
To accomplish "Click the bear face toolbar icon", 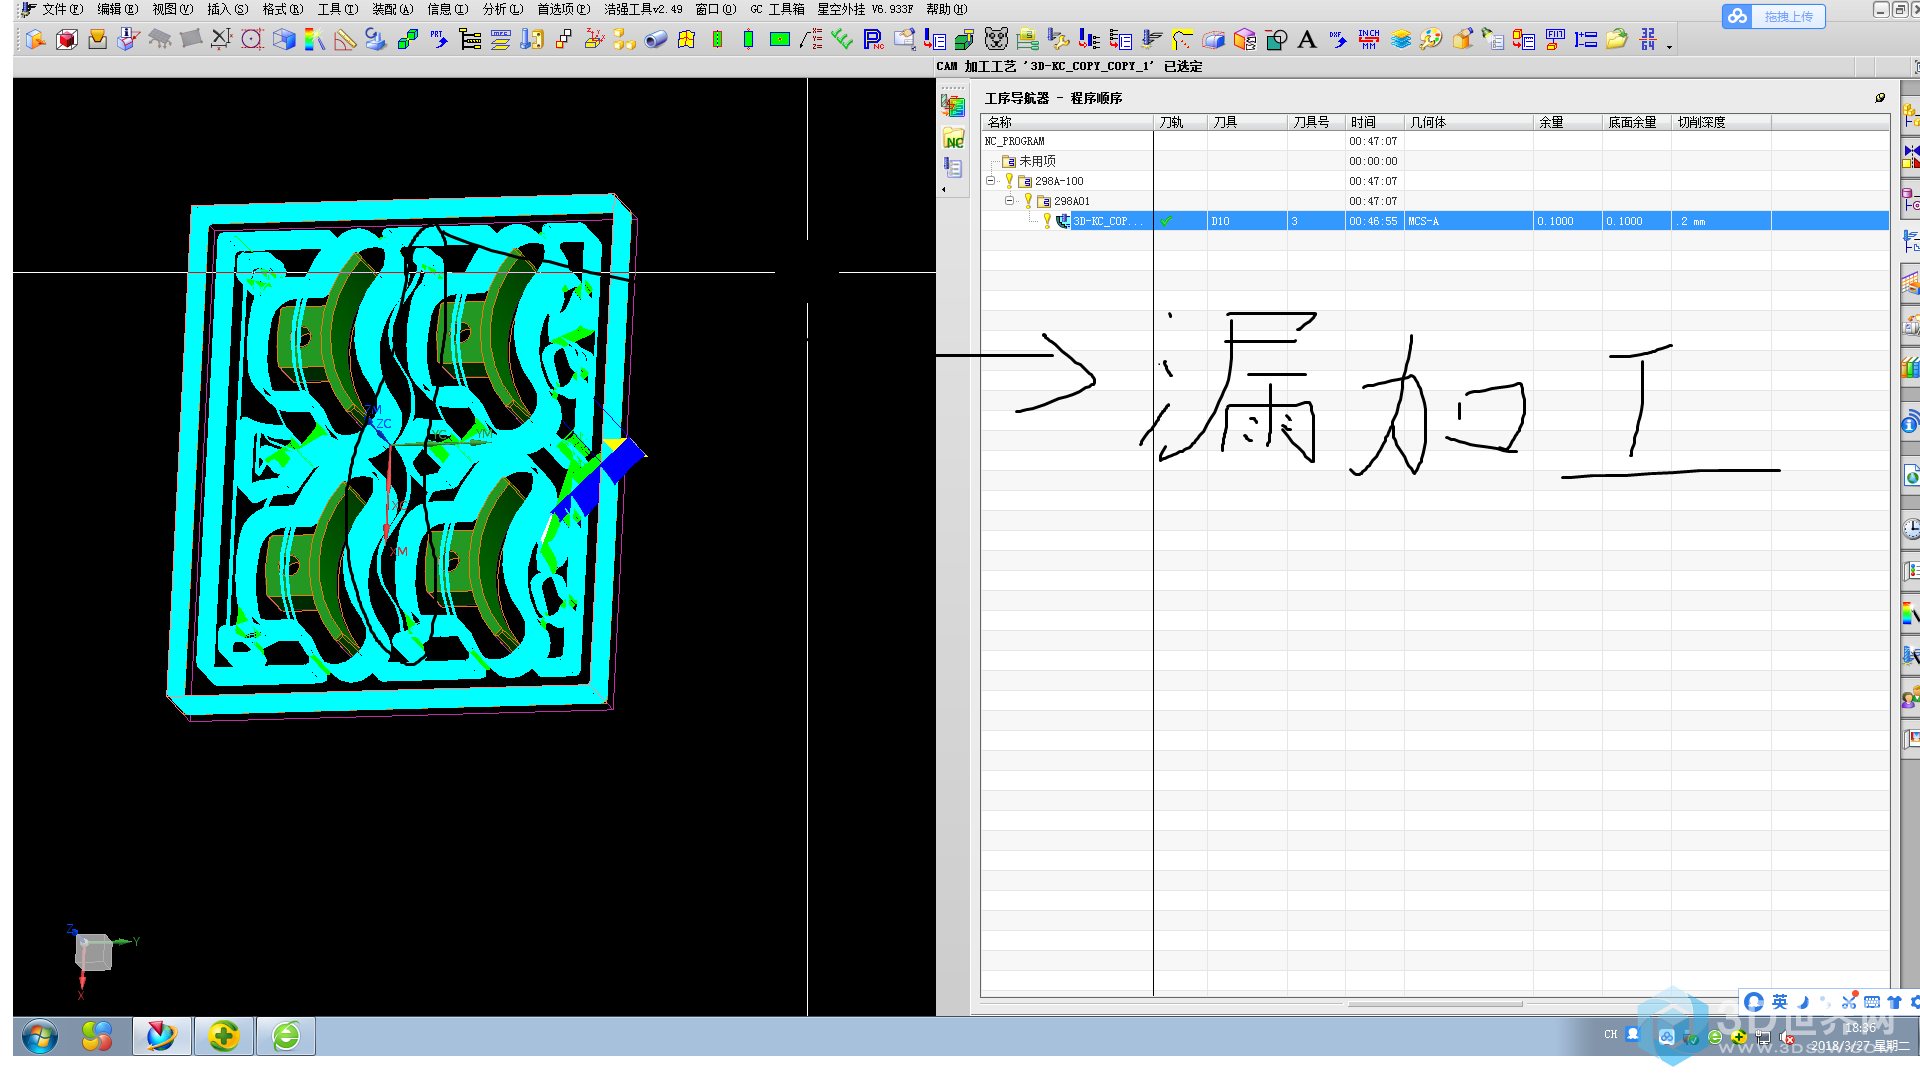I will coord(996,39).
